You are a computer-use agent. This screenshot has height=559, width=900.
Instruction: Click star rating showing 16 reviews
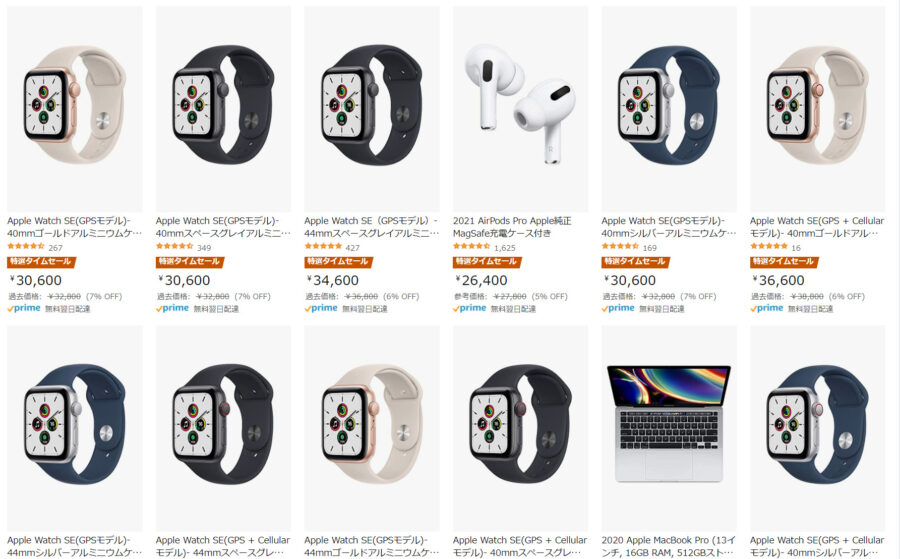coord(769,246)
